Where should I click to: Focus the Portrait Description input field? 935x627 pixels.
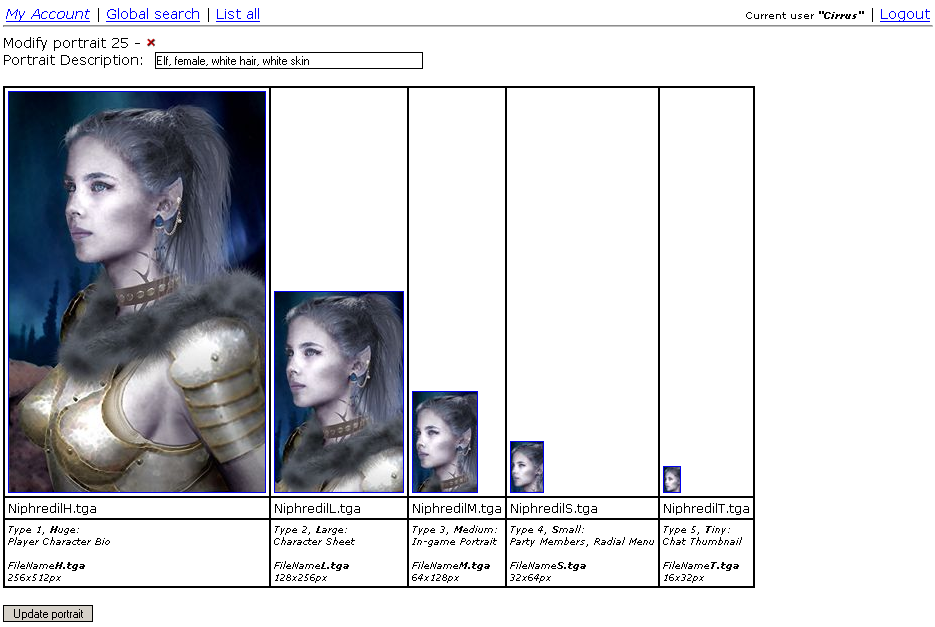[x=289, y=60]
